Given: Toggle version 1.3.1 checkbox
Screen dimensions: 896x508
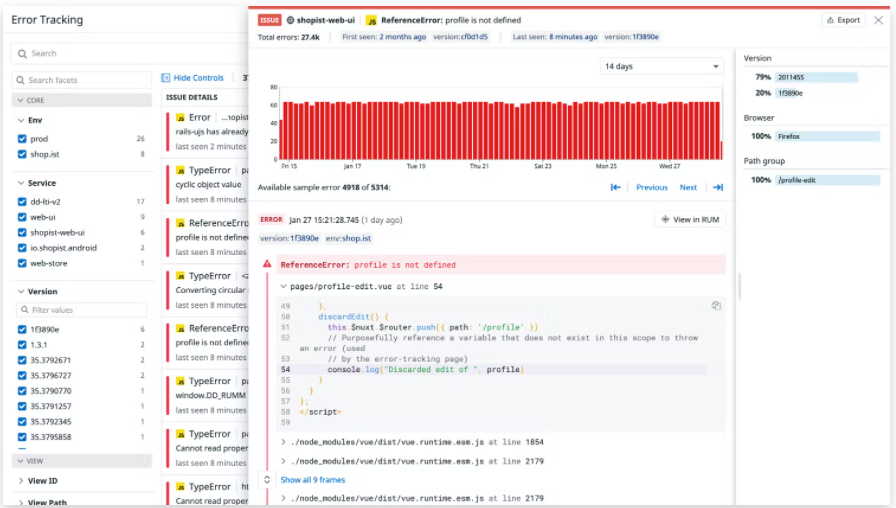Looking at the screenshot, I should [x=22, y=345].
